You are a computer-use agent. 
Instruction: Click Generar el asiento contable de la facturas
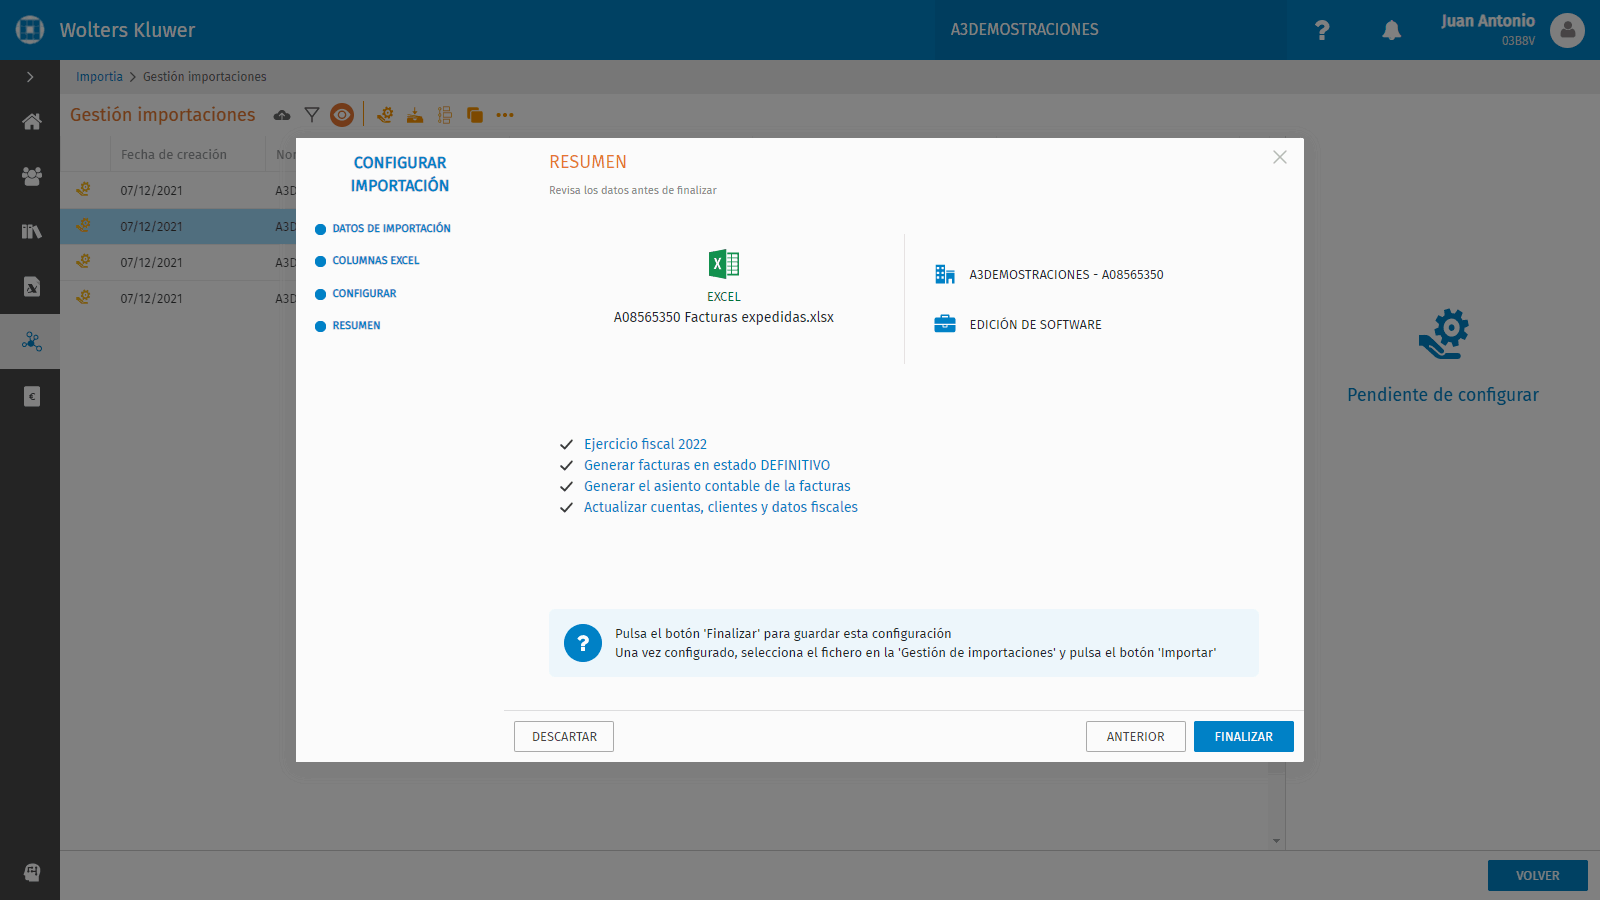(x=717, y=486)
